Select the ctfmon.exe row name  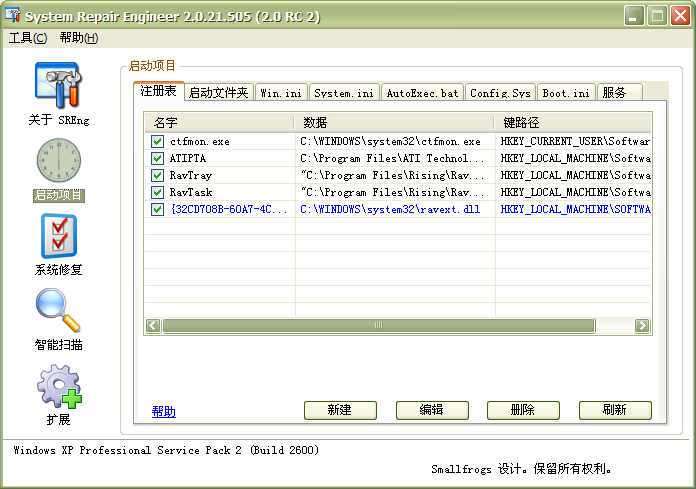tap(200, 142)
